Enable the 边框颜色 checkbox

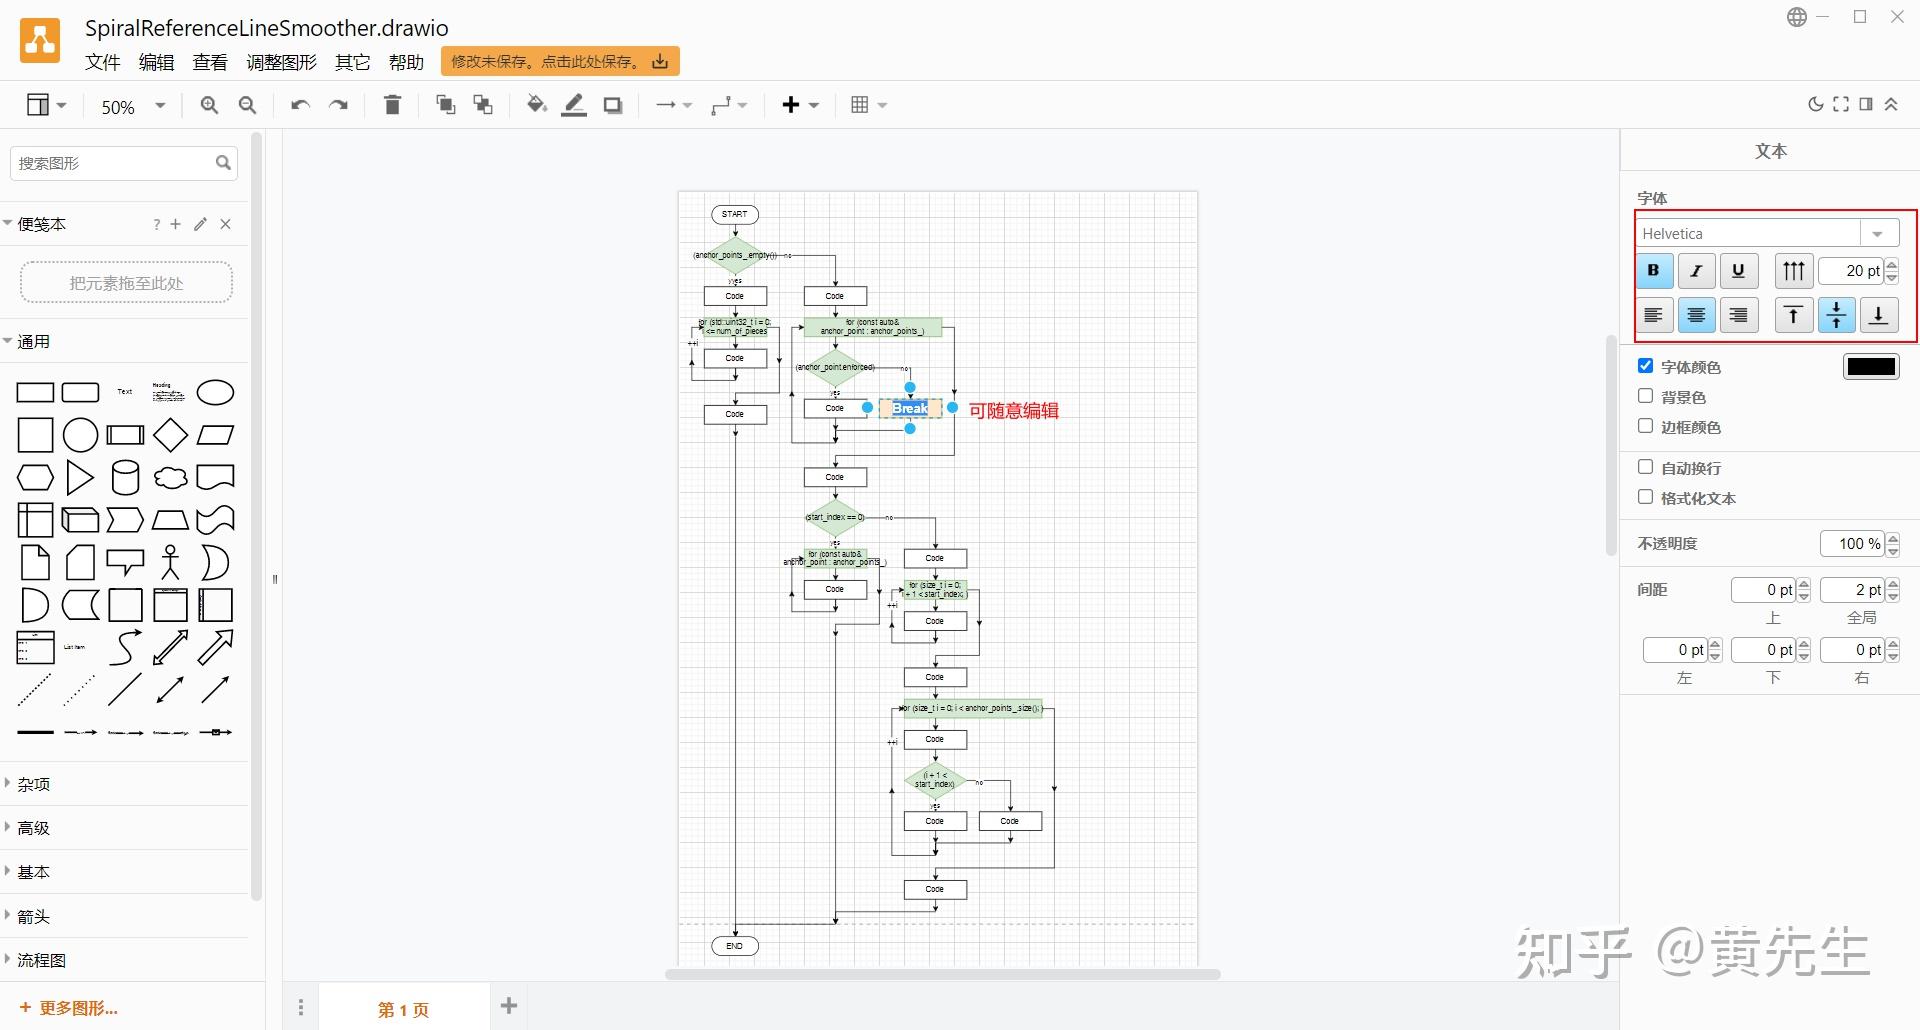coord(1646,426)
